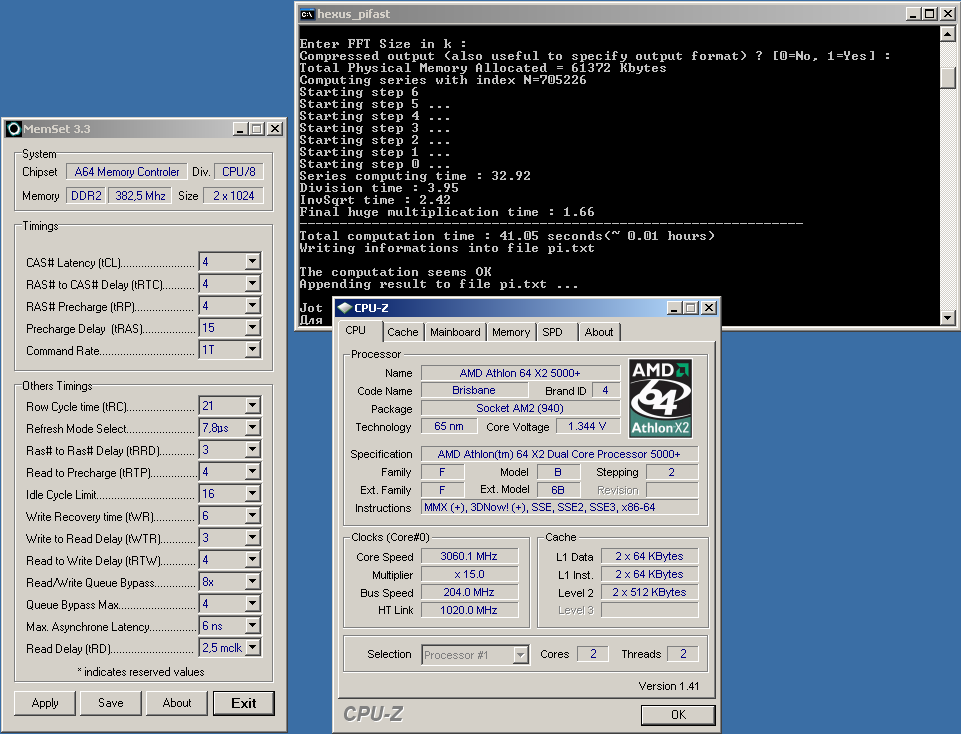Expand the Refresh Mode Select dropdown
Screen dimensions: 961x734
point(252,428)
